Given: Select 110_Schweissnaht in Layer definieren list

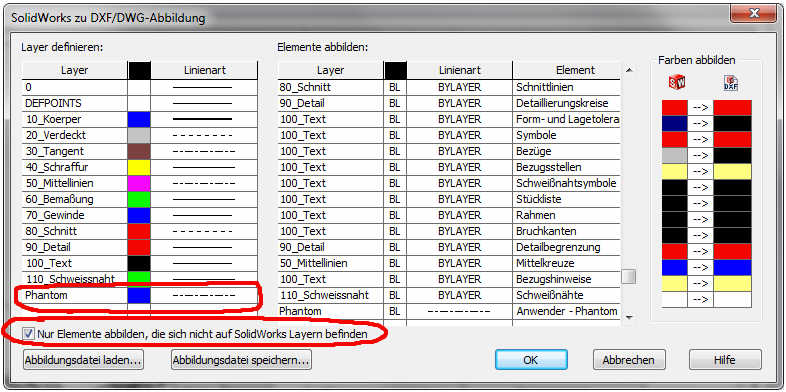Looking at the screenshot, I should pyautogui.click(x=74, y=279).
